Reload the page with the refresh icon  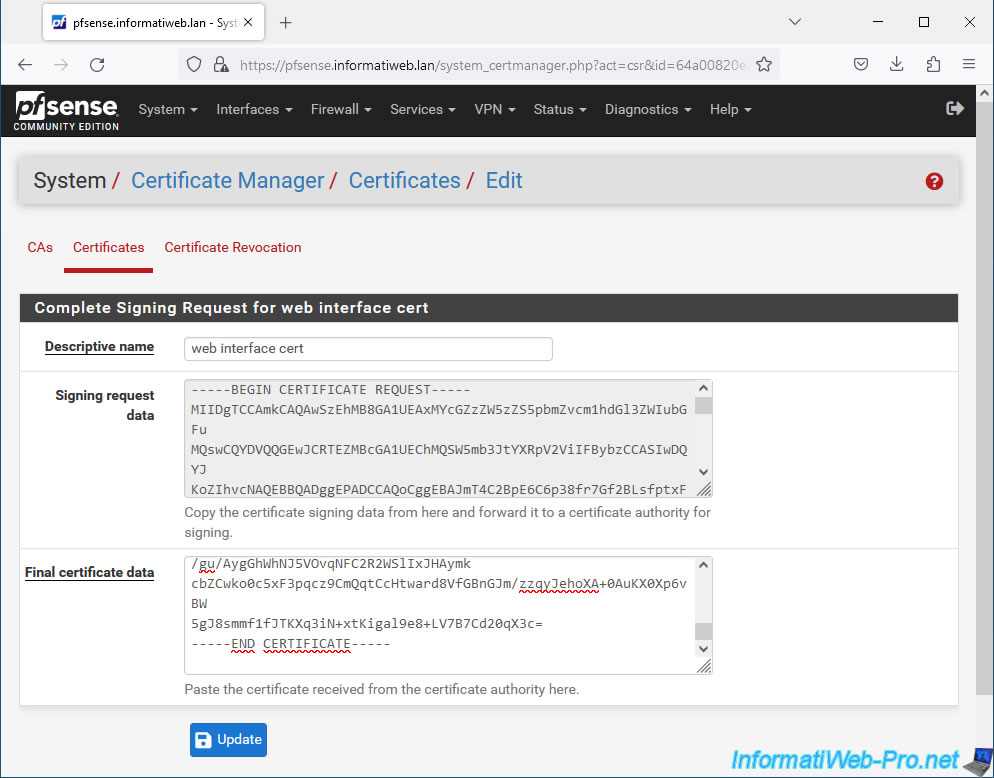coord(97,64)
